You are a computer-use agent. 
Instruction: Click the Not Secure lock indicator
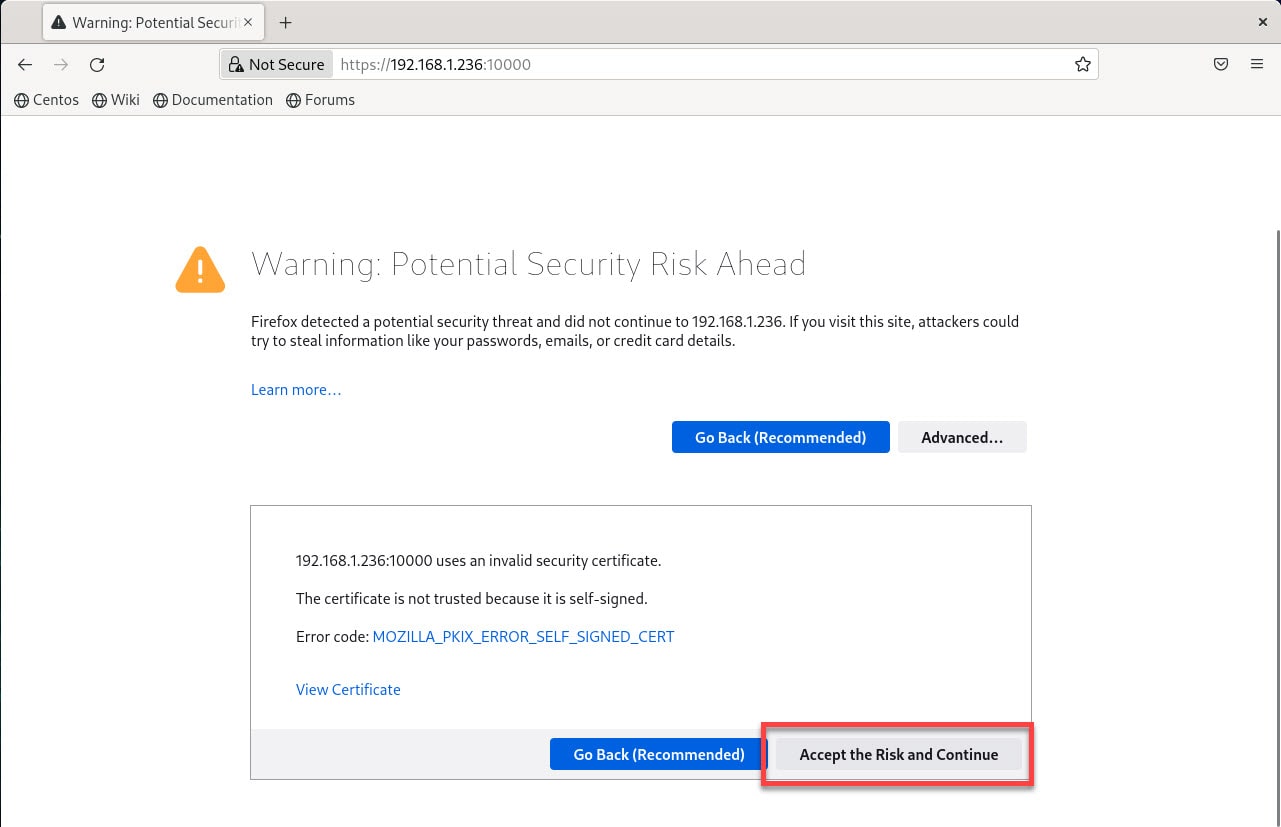tap(277, 64)
